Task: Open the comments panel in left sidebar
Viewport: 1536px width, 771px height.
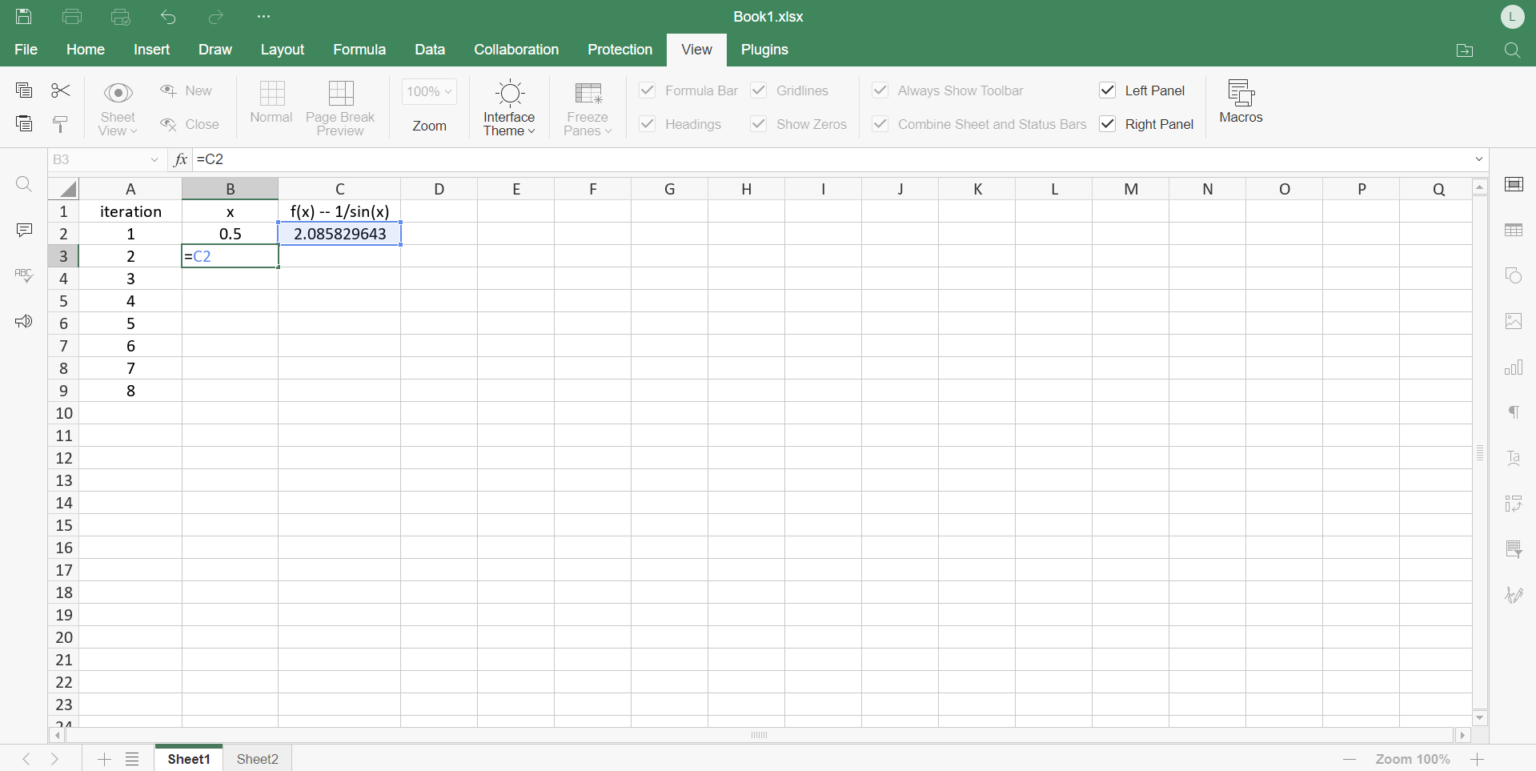Action: tap(24, 230)
